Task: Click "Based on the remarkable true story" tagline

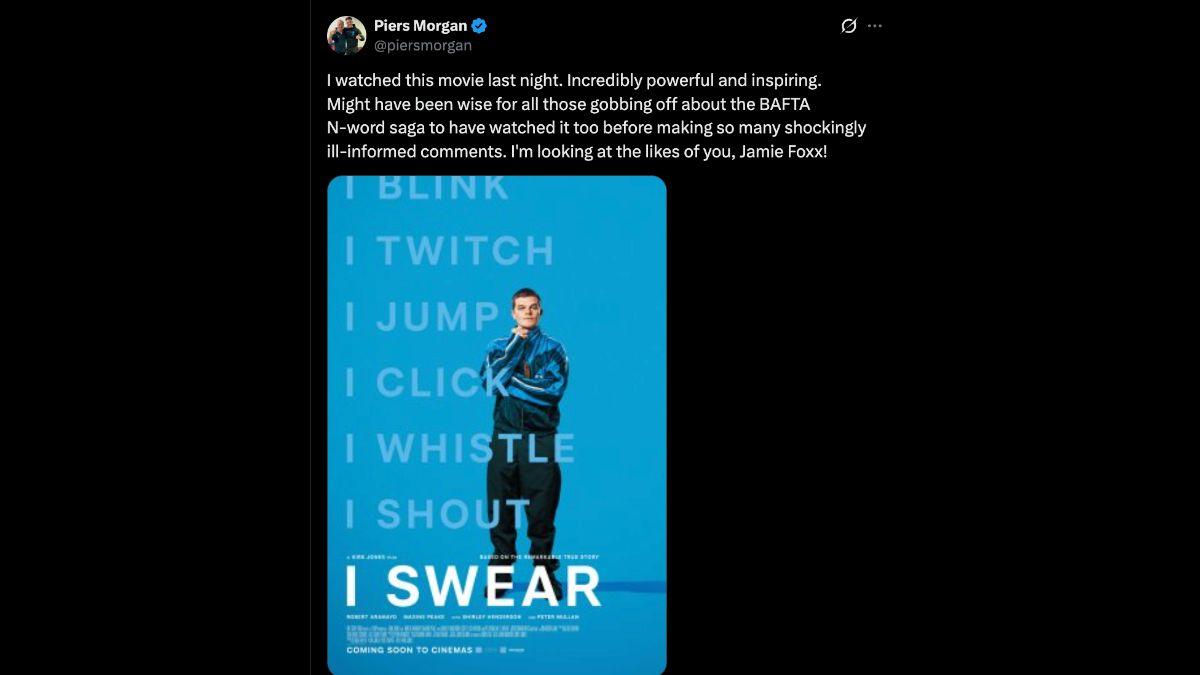Action: (x=539, y=557)
